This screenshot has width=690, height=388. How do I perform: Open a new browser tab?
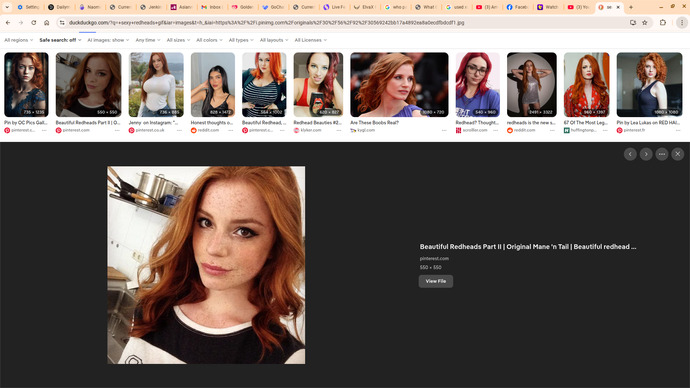click(x=631, y=7)
